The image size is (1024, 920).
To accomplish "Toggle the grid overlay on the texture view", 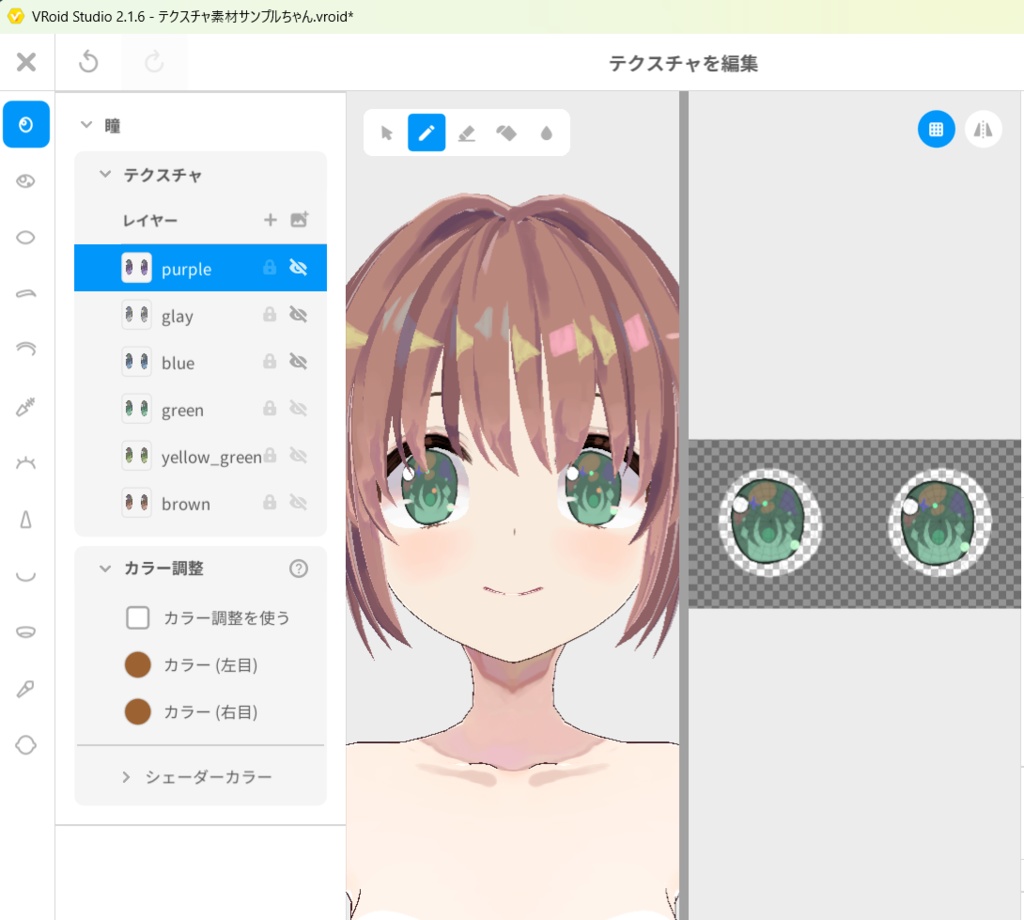I will (x=936, y=129).
